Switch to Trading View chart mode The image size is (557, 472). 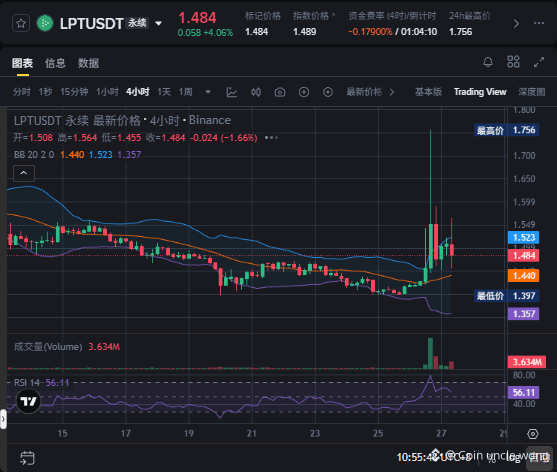tap(480, 92)
